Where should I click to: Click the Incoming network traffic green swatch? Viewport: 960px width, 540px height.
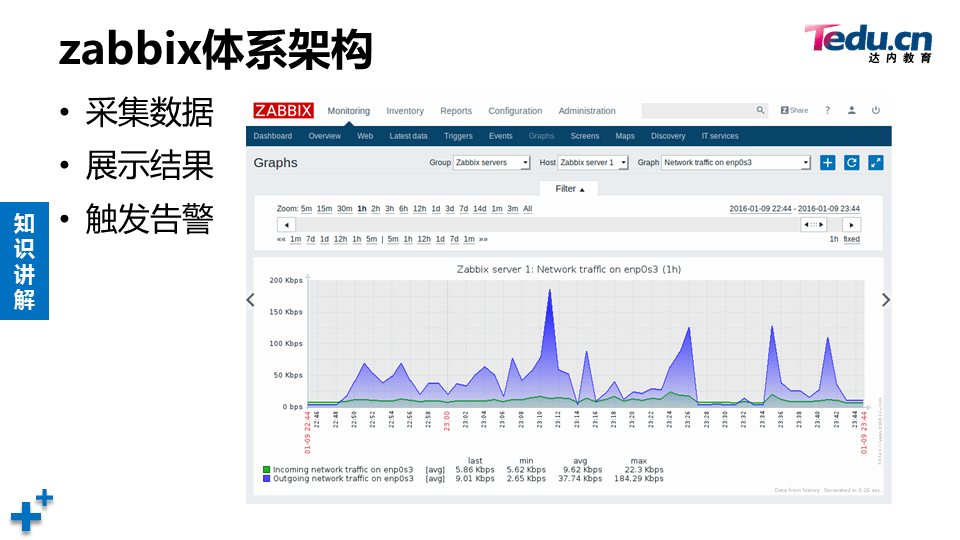pos(266,470)
